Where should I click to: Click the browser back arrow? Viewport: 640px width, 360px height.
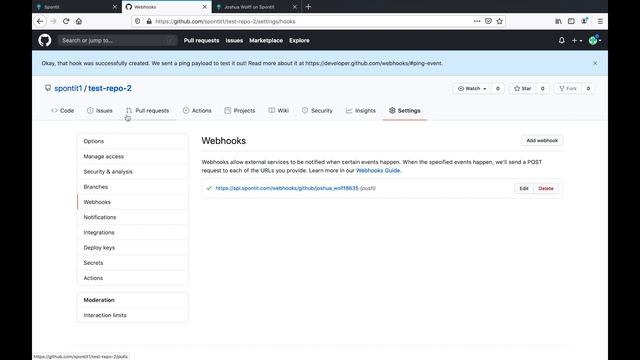[40, 21]
